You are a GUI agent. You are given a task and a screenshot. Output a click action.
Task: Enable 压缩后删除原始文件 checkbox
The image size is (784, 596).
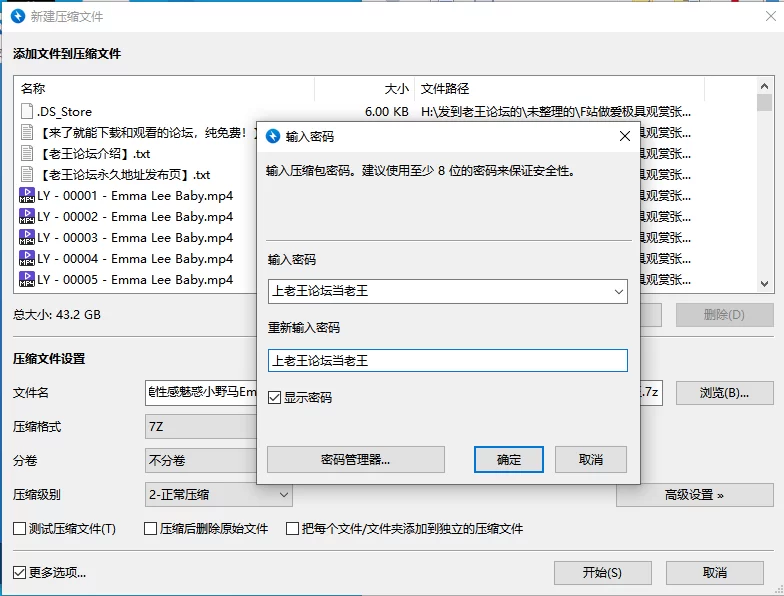[x=150, y=528]
